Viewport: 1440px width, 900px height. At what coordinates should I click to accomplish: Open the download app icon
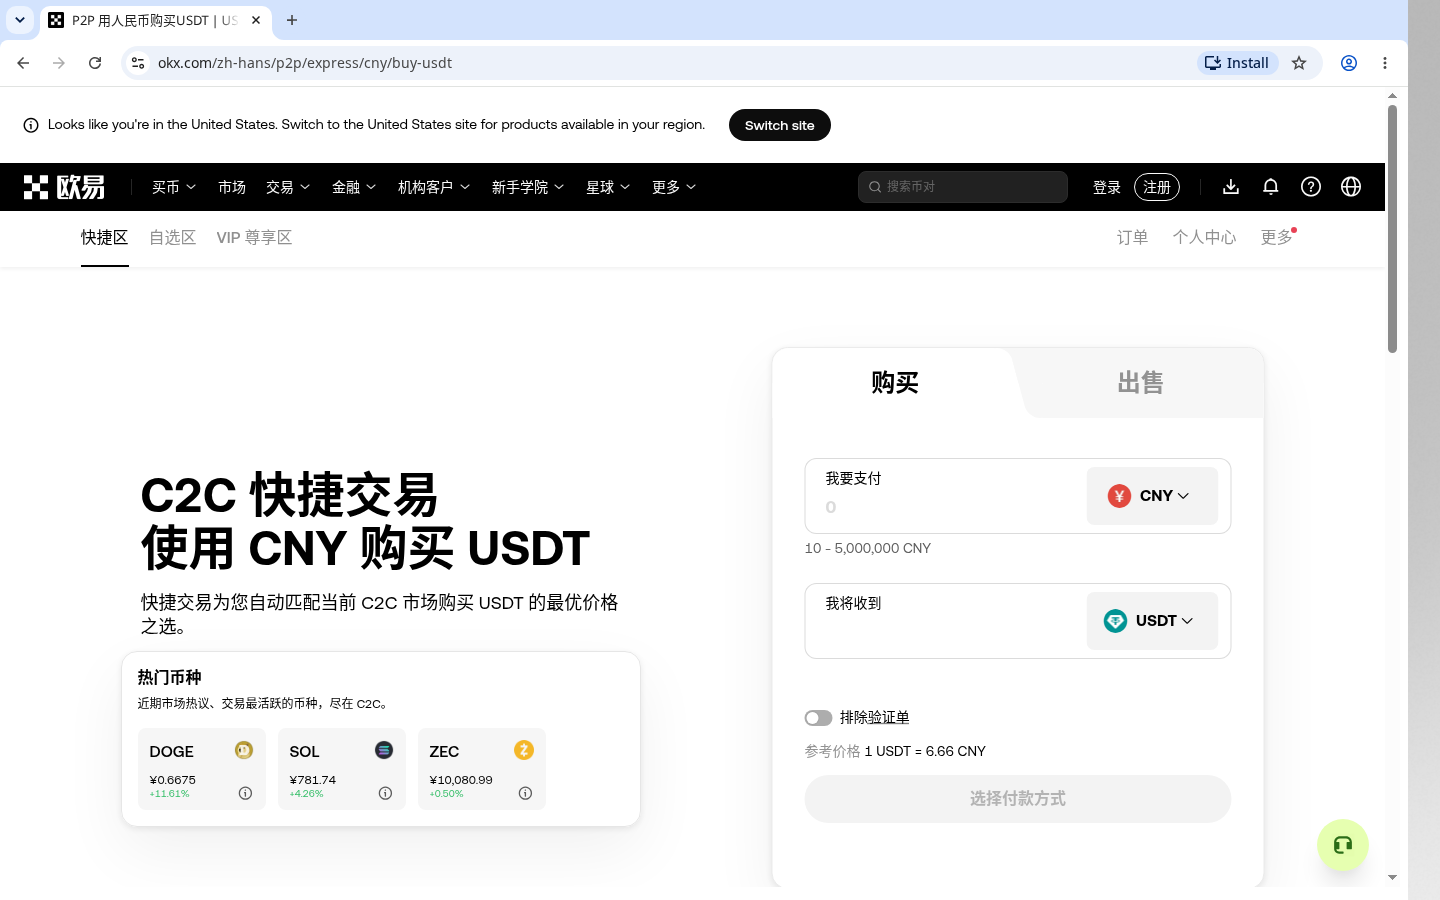pos(1231,187)
